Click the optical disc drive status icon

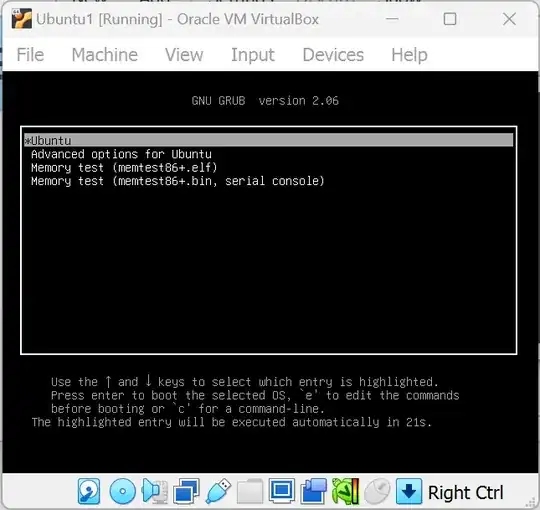(x=122, y=491)
